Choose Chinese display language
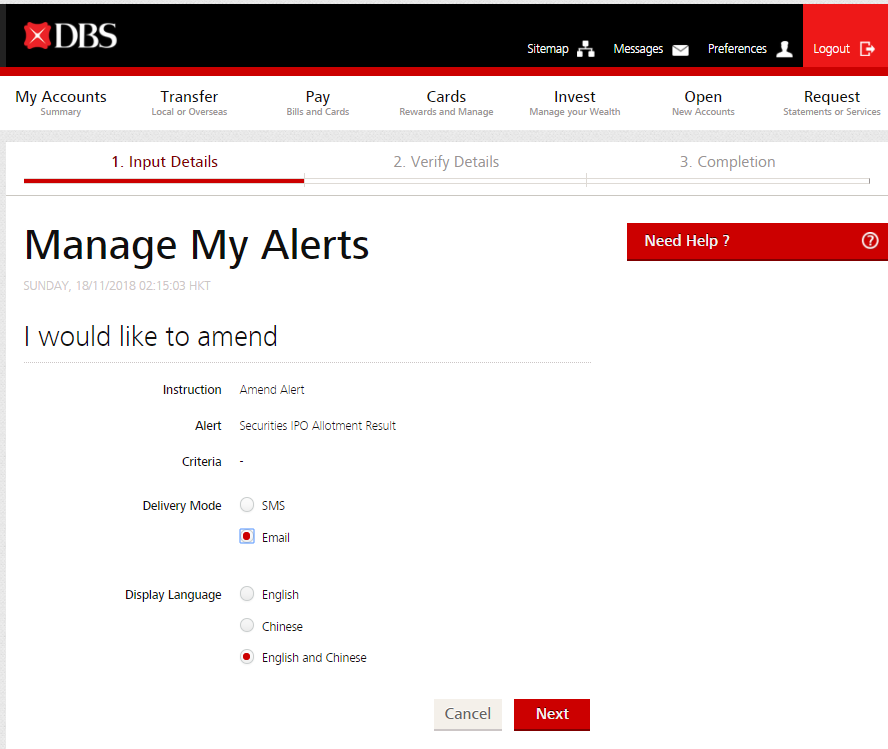 [x=247, y=626]
